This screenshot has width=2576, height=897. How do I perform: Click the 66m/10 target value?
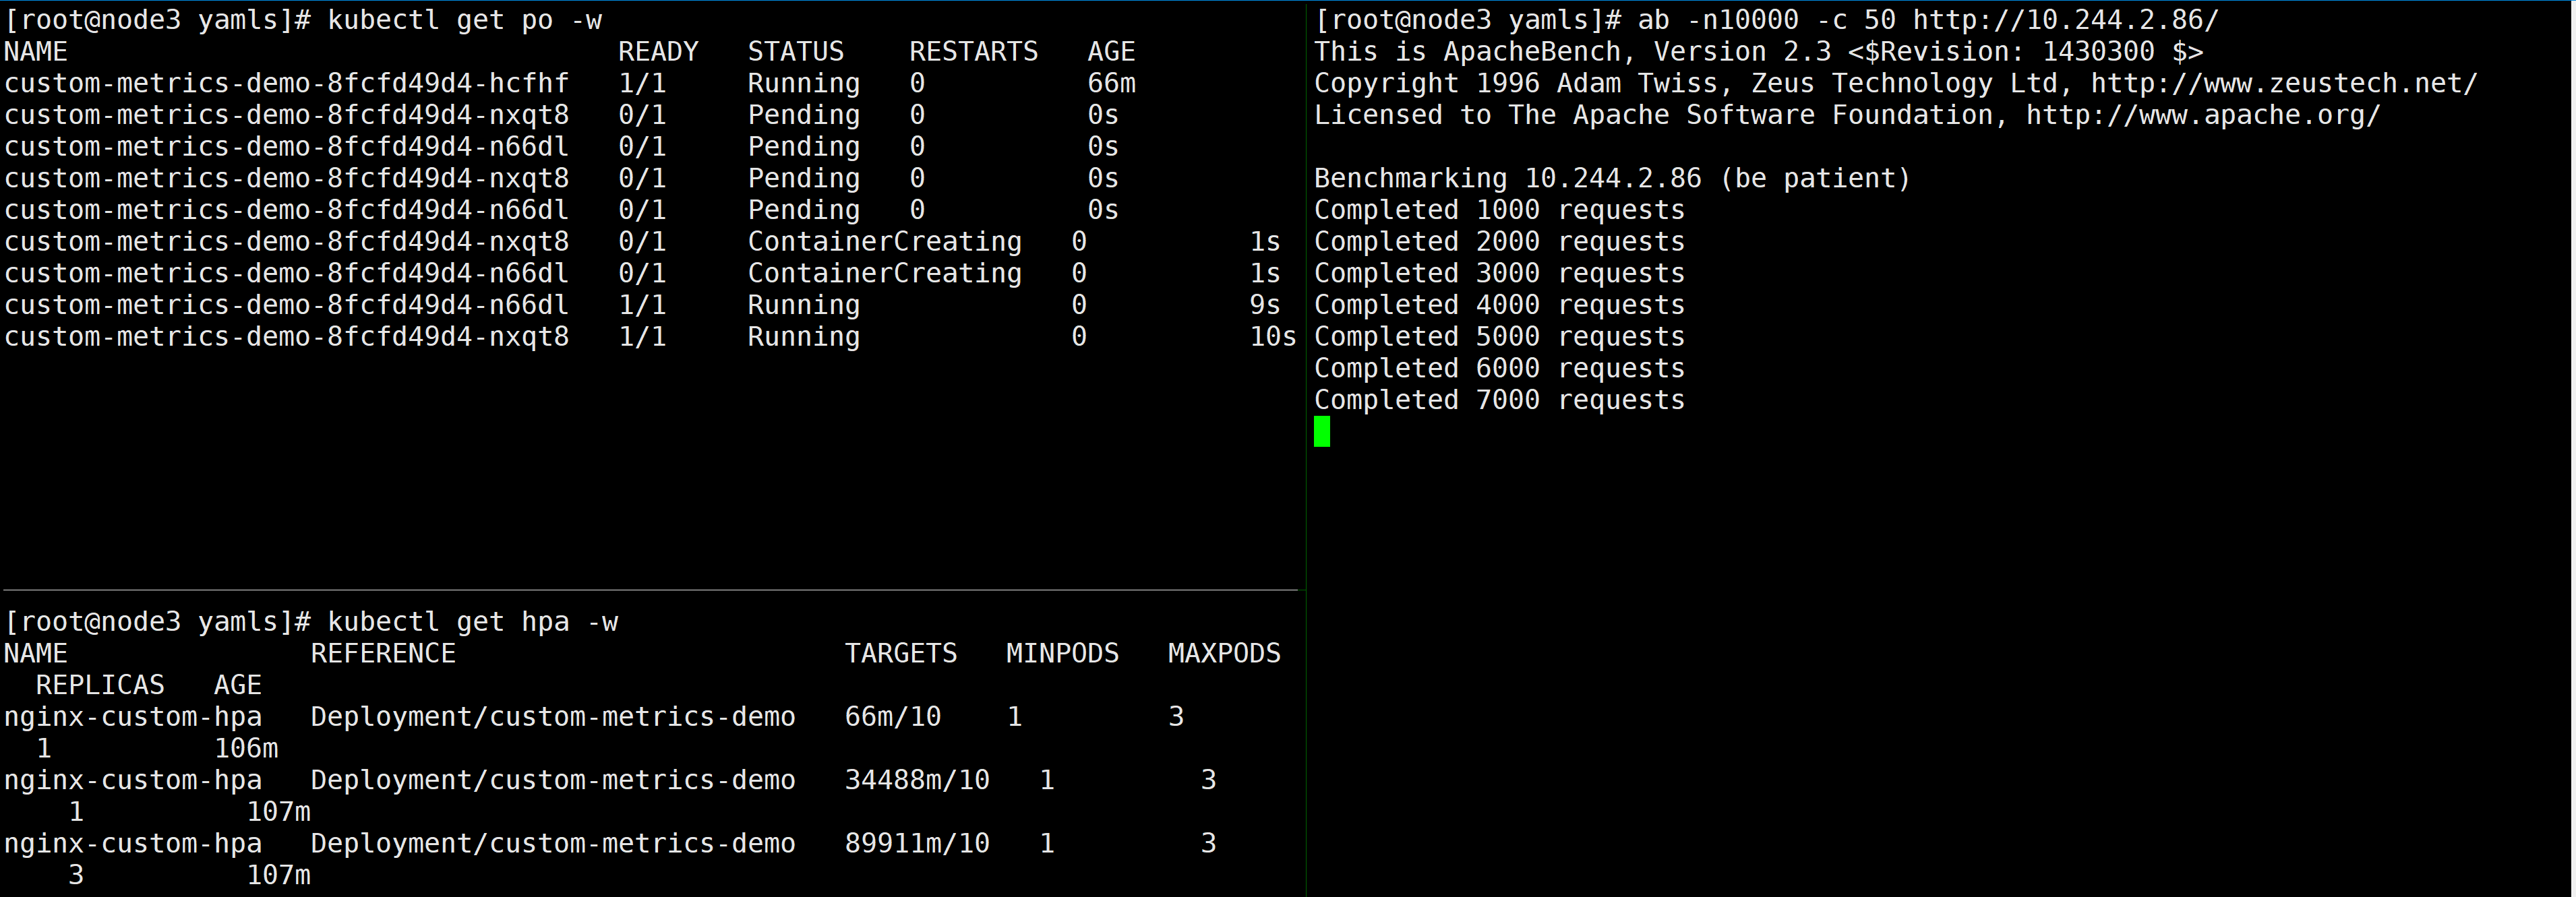click(x=893, y=717)
